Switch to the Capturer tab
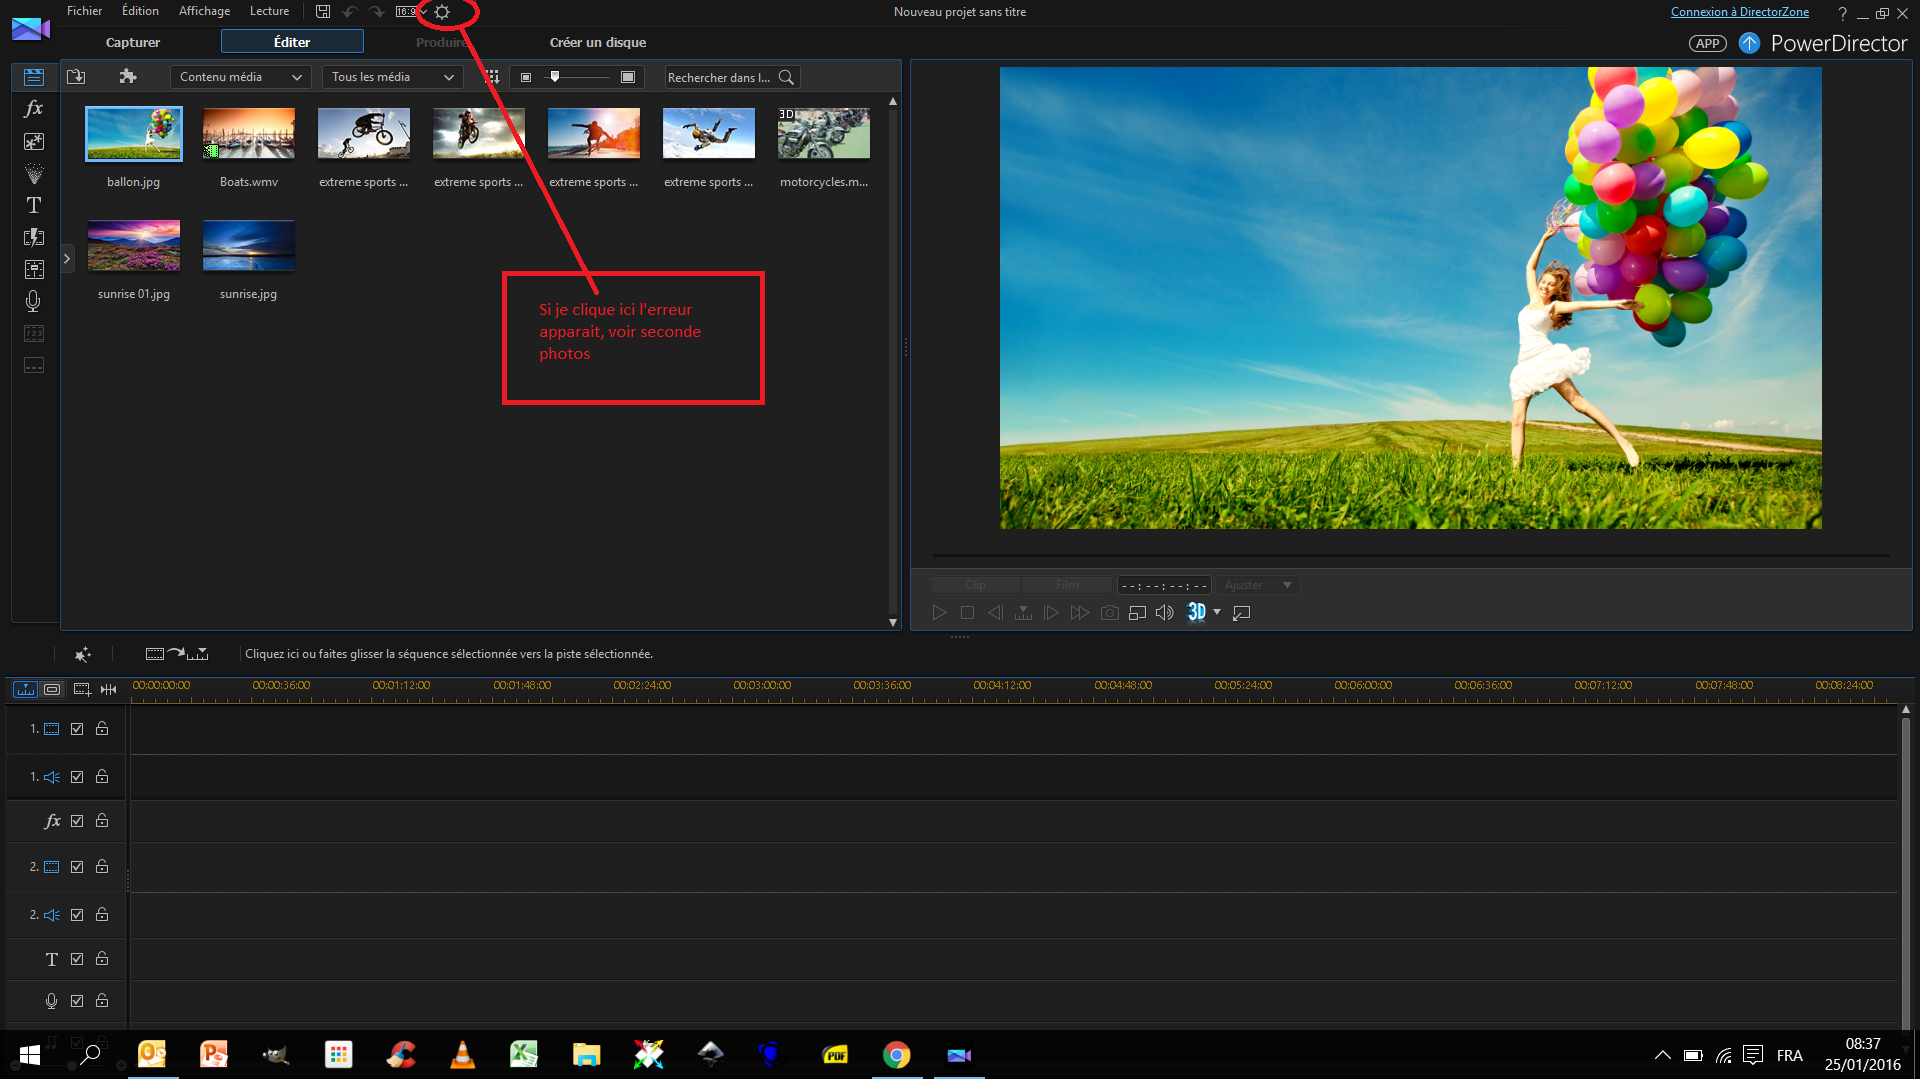 [133, 42]
